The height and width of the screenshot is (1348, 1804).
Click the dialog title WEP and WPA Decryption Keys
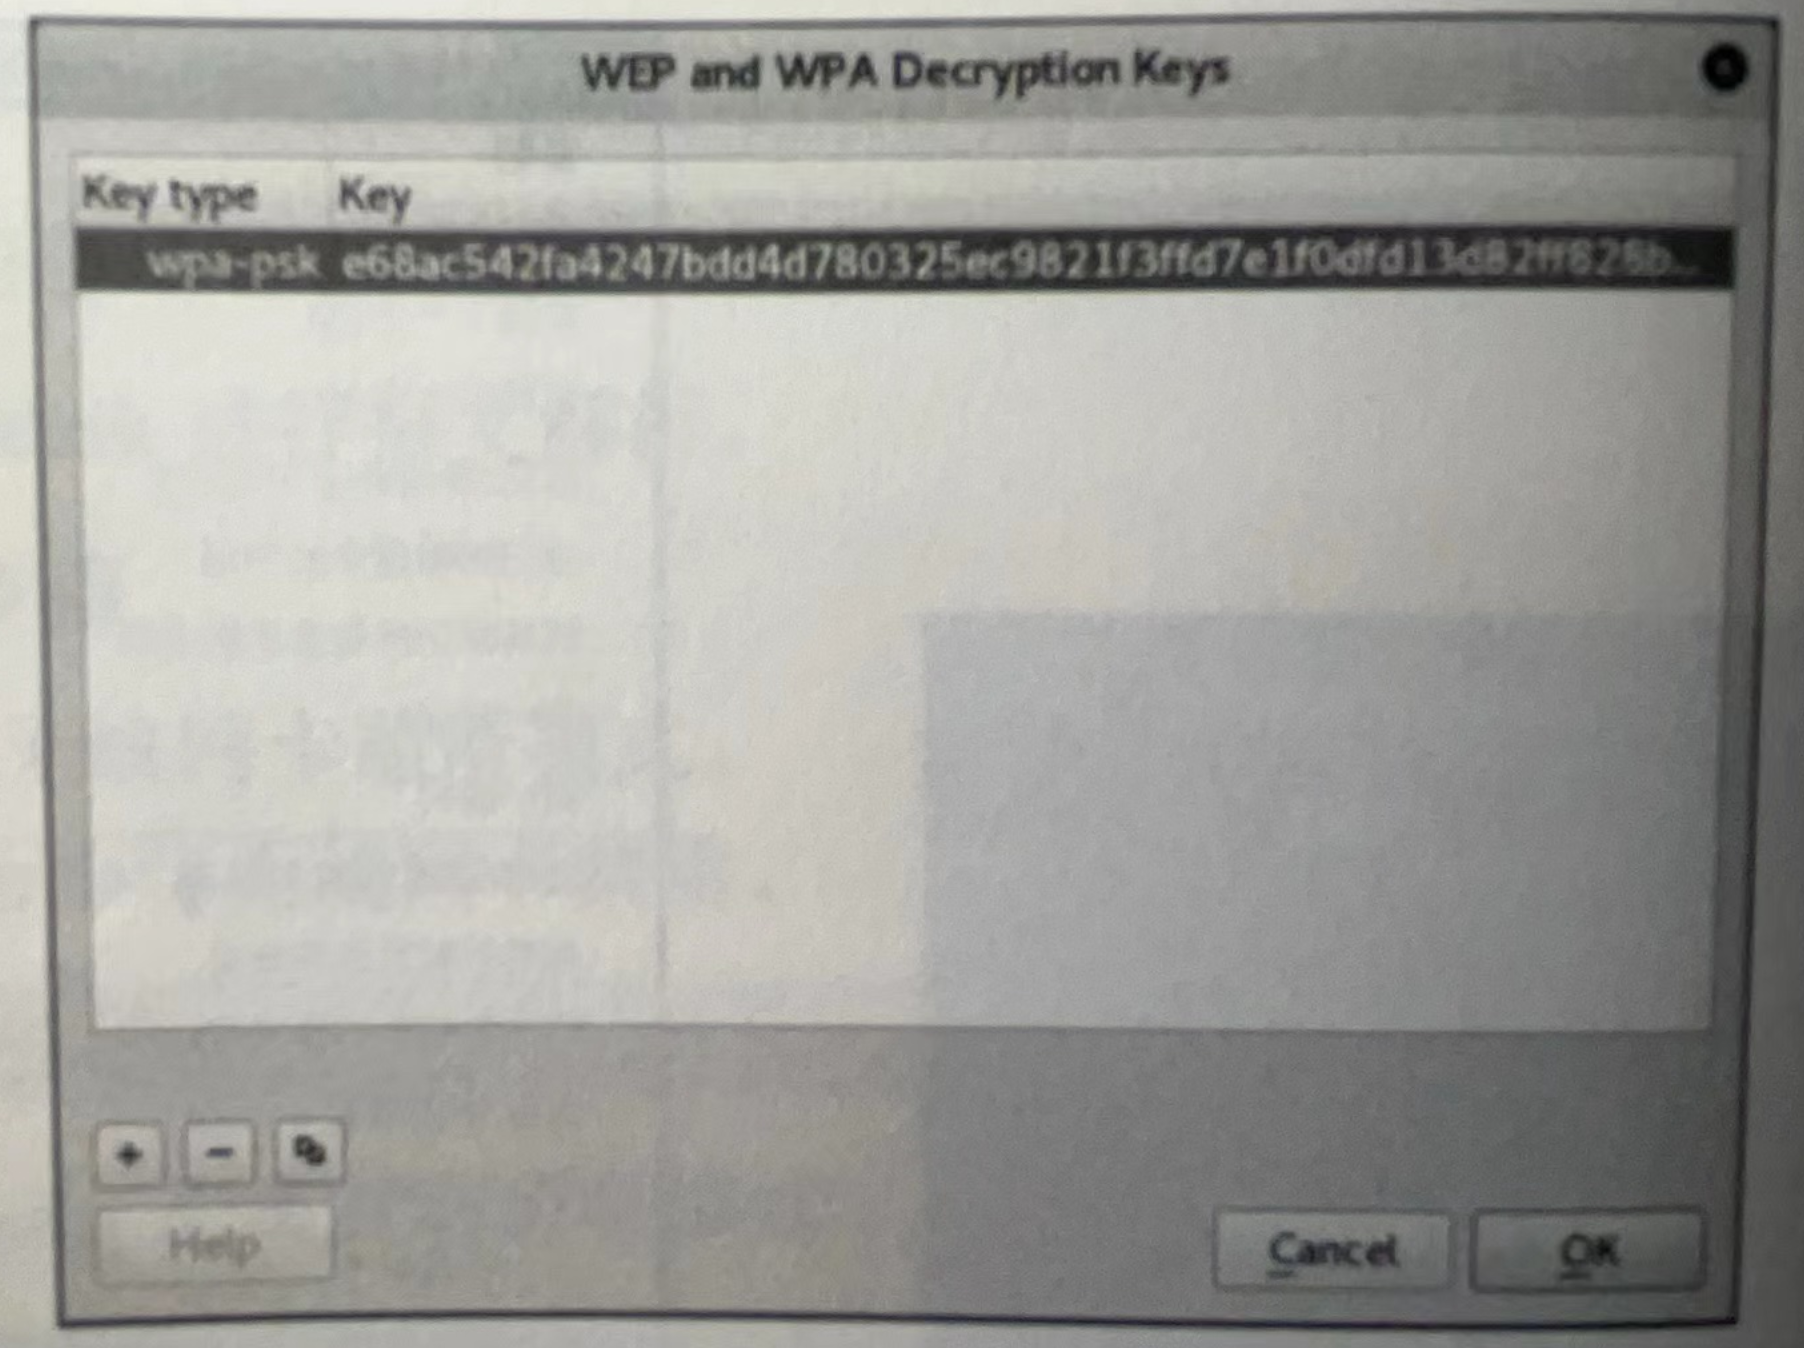point(905,70)
